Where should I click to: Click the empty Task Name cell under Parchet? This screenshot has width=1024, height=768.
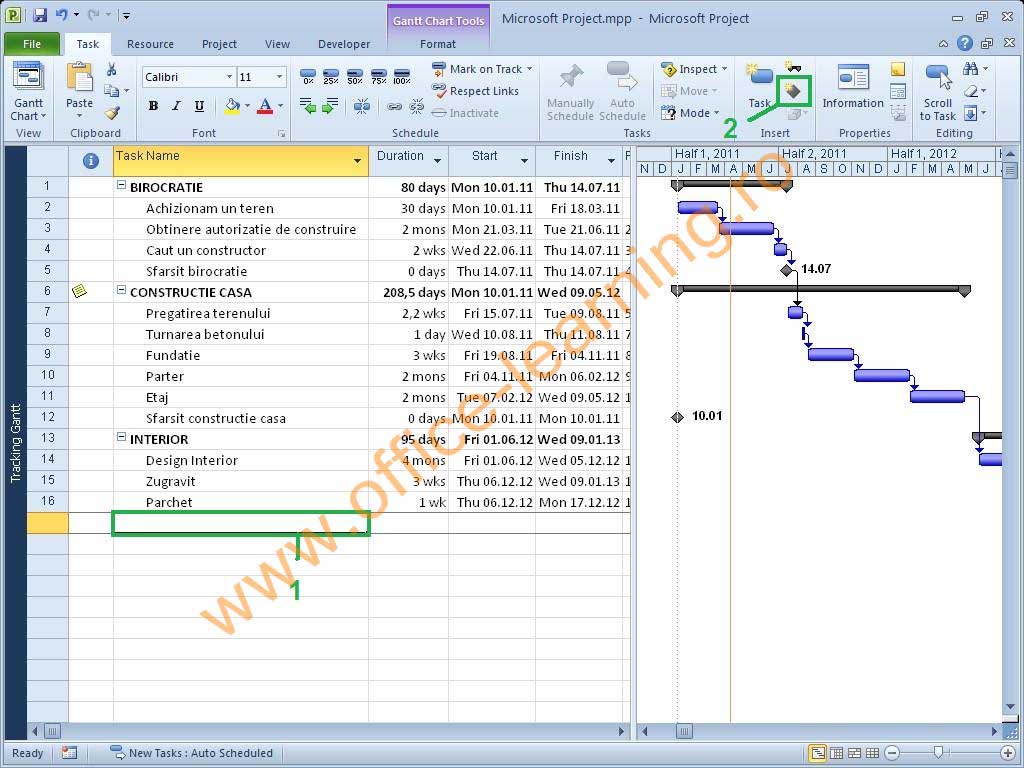(241, 523)
